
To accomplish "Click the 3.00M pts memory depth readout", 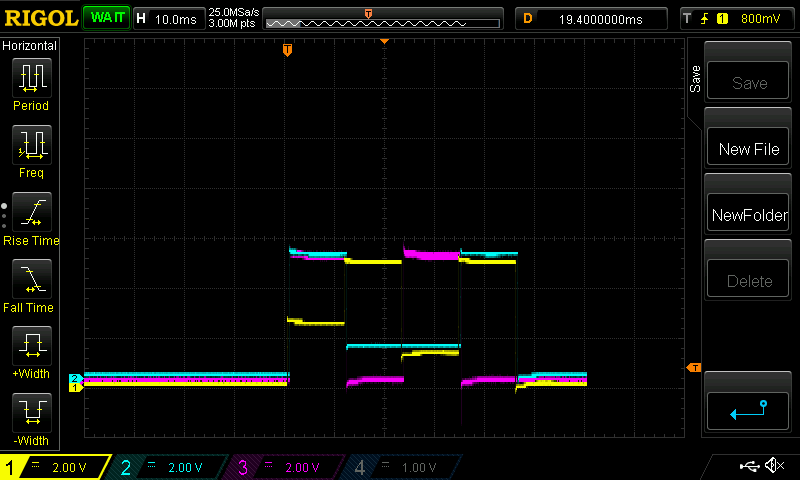I will 232,23.
